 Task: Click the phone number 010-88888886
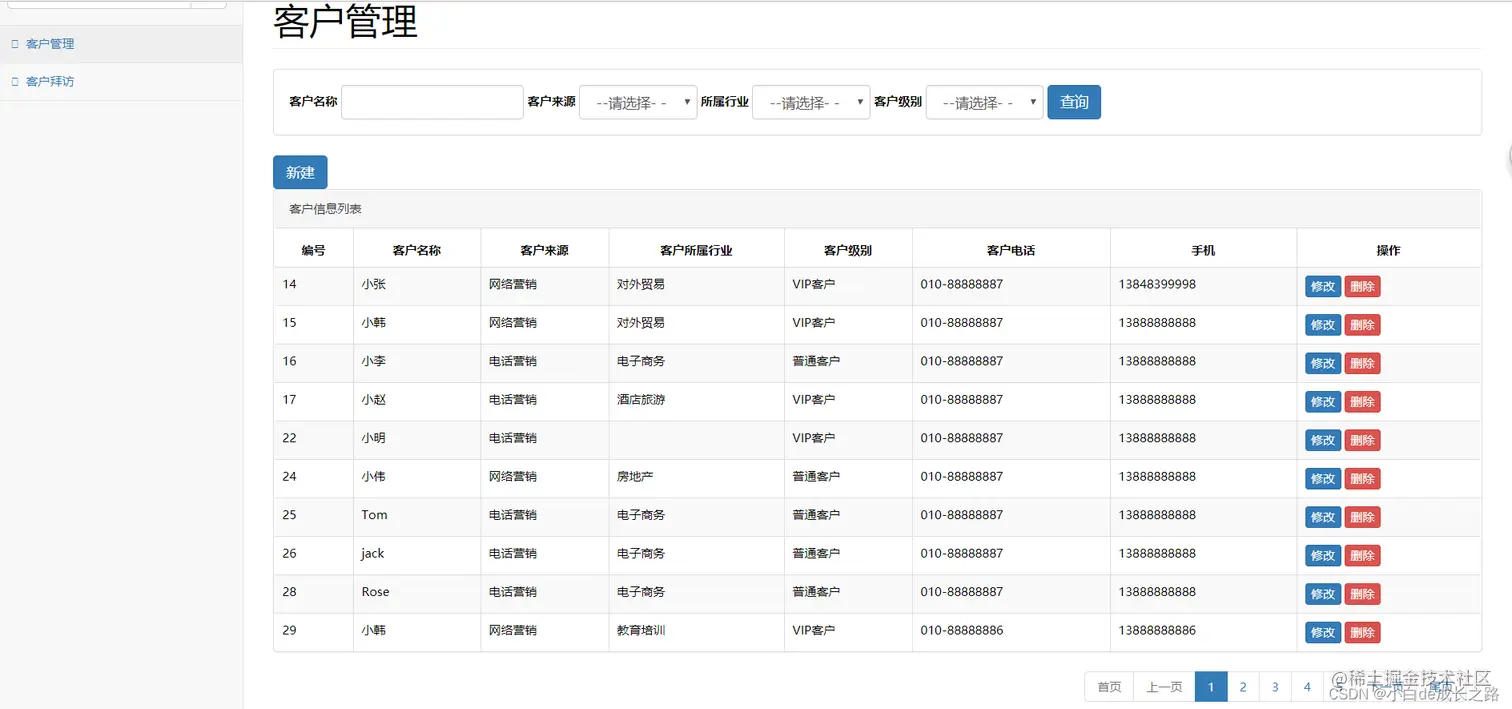pos(962,630)
